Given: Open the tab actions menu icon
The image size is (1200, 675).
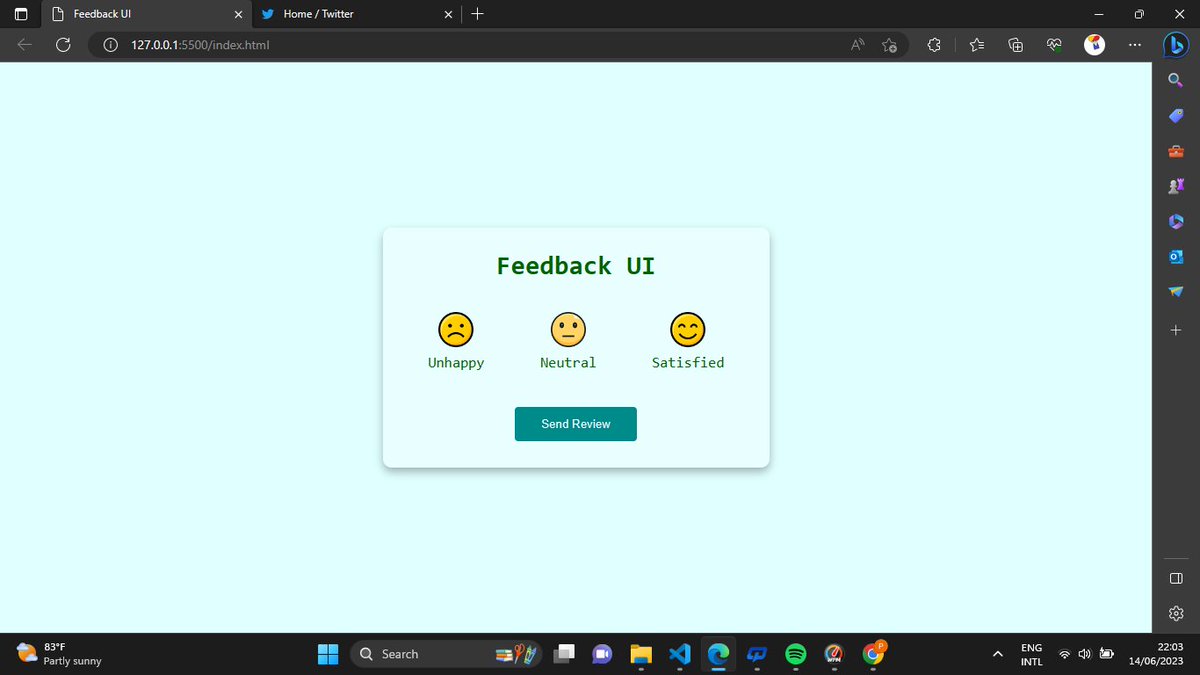Looking at the screenshot, I should (x=21, y=14).
